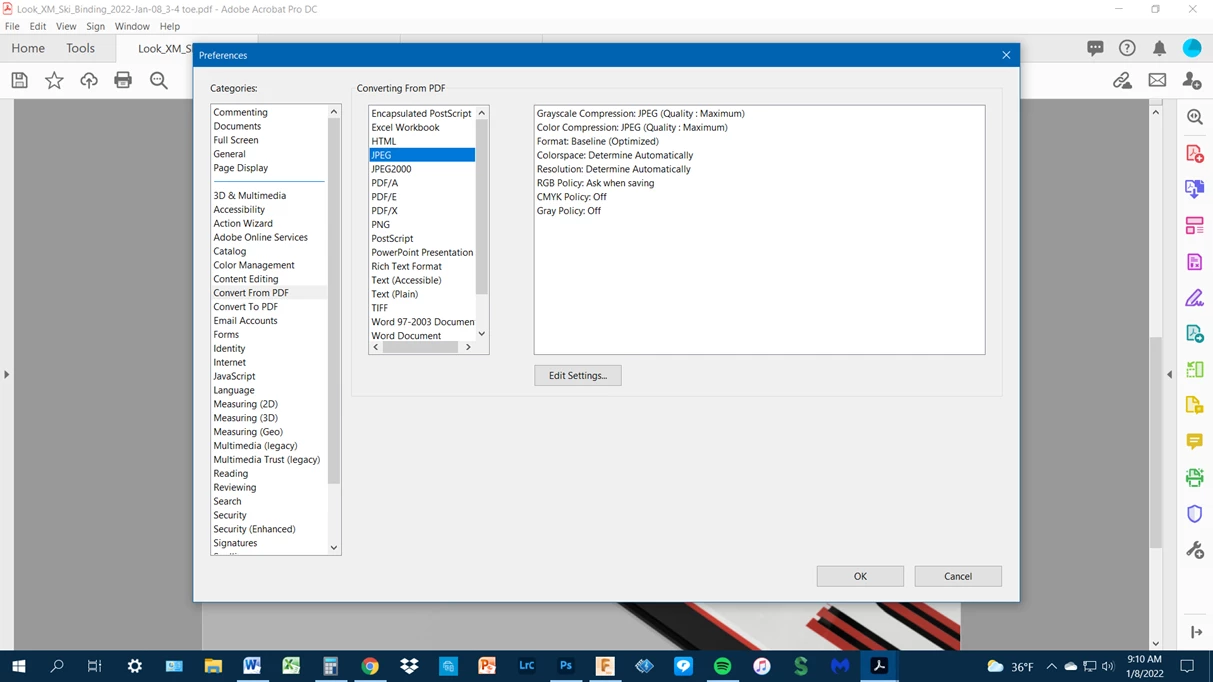
Task: Click the OK button in Preferences
Action: [x=860, y=576]
